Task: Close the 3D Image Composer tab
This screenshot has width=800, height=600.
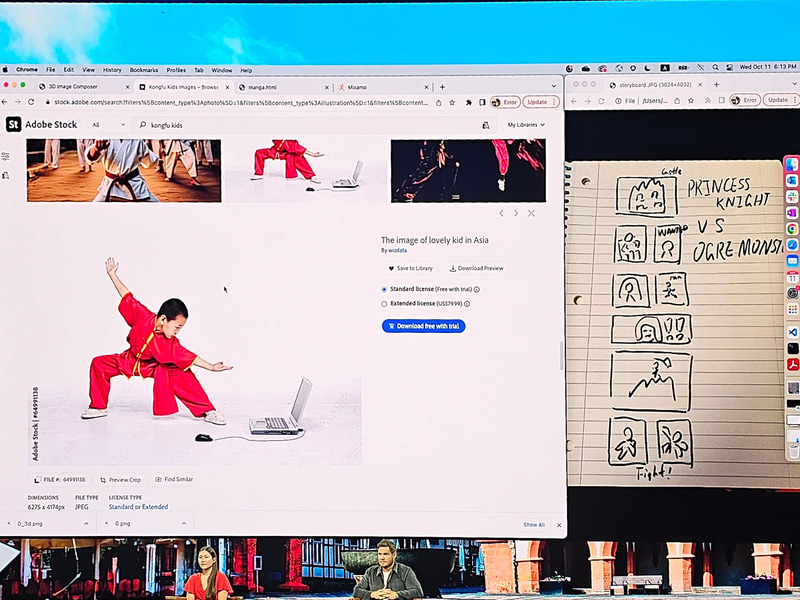Action: pos(128,87)
